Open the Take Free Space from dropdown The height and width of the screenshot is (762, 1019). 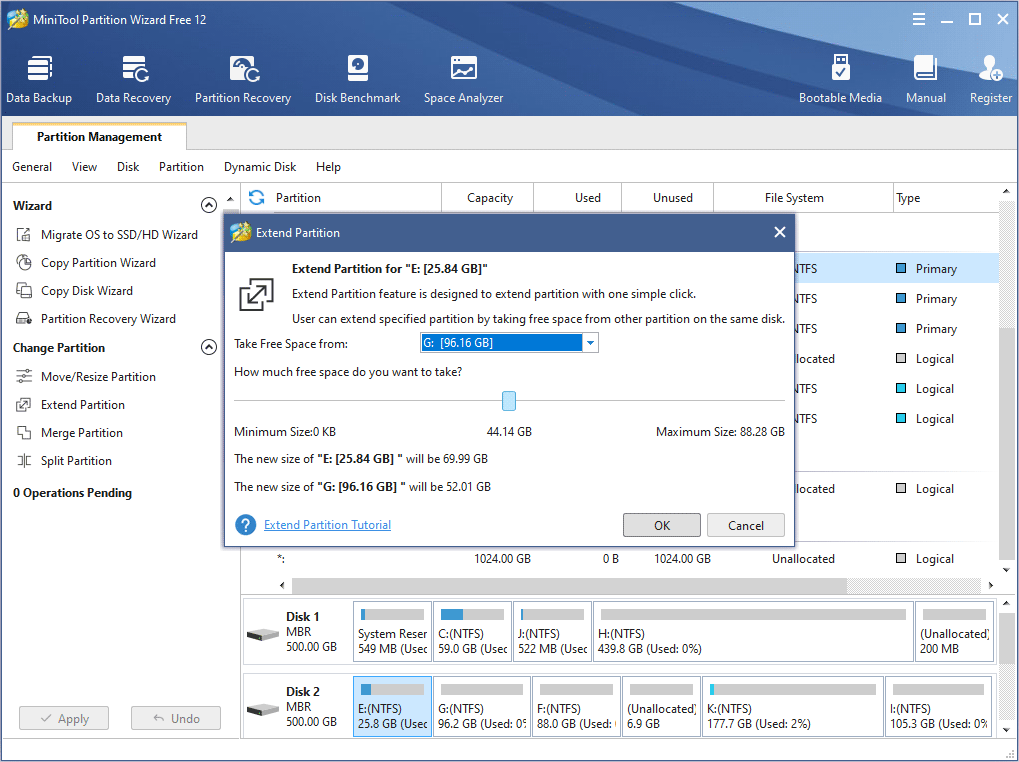pyautogui.click(x=590, y=343)
